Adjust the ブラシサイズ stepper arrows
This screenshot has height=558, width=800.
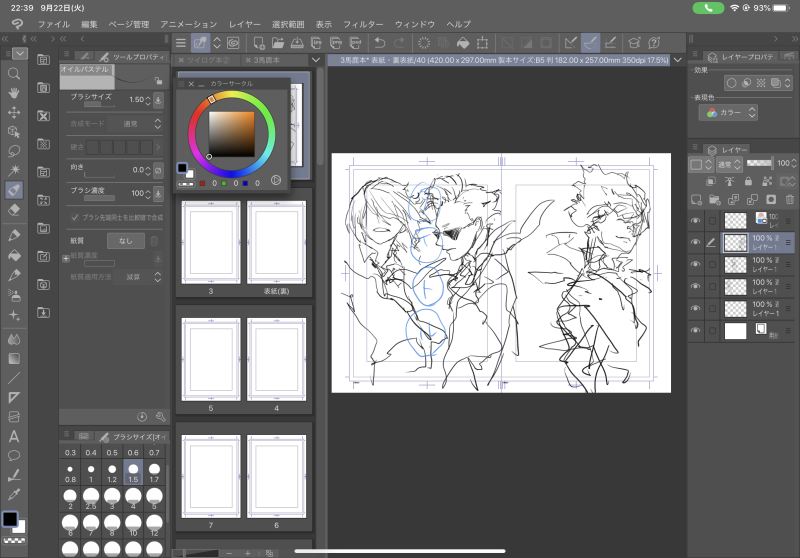pyautogui.click(x=148, y=100)
